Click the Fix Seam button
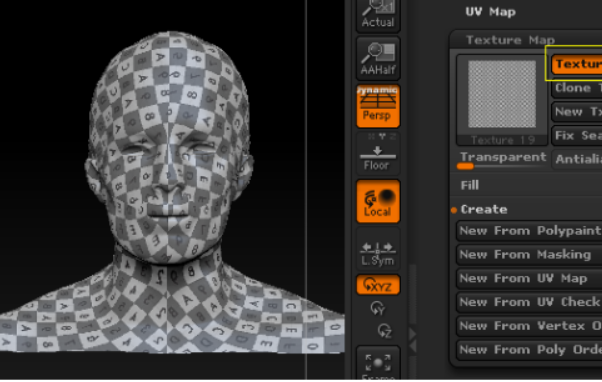The height and width of the screenshot is (382, 602). click(577, 136)
